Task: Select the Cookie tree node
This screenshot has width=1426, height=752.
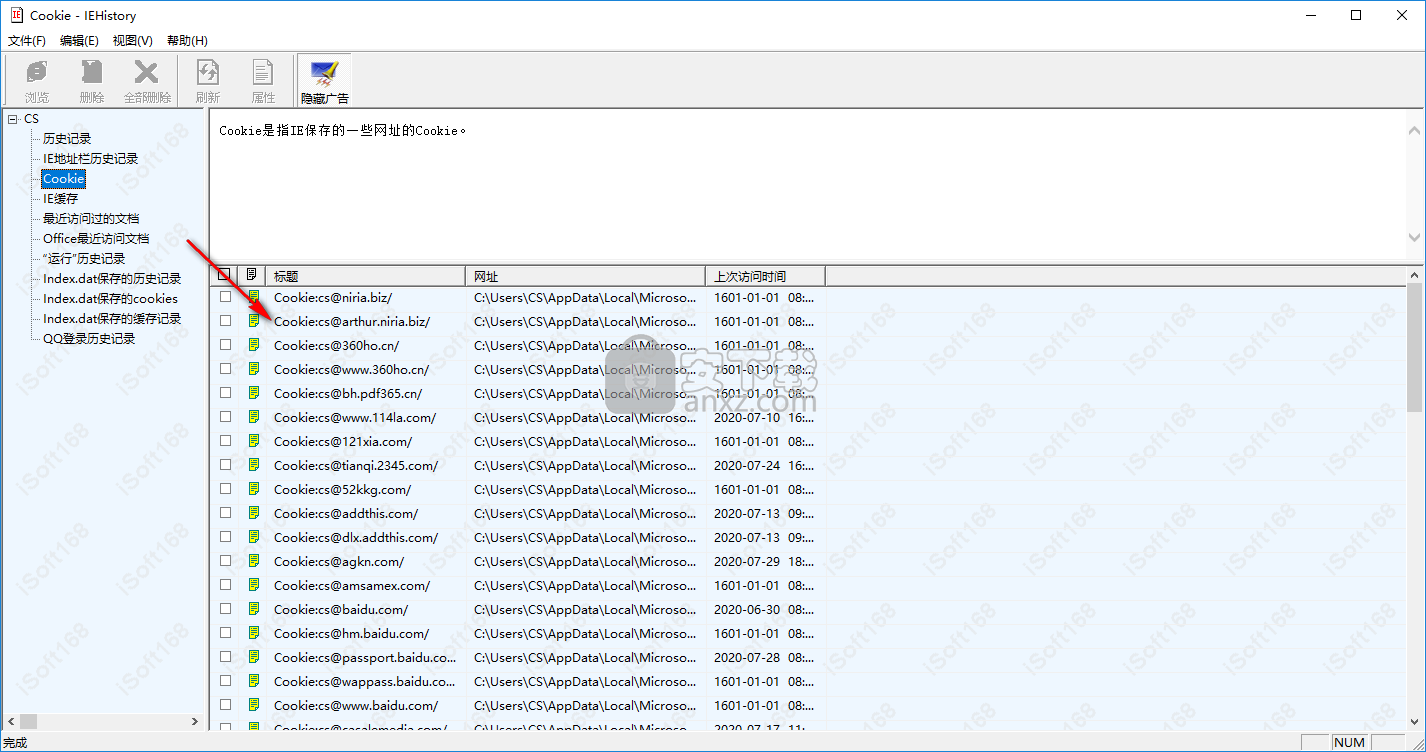Action: click(x=64, y=179)
